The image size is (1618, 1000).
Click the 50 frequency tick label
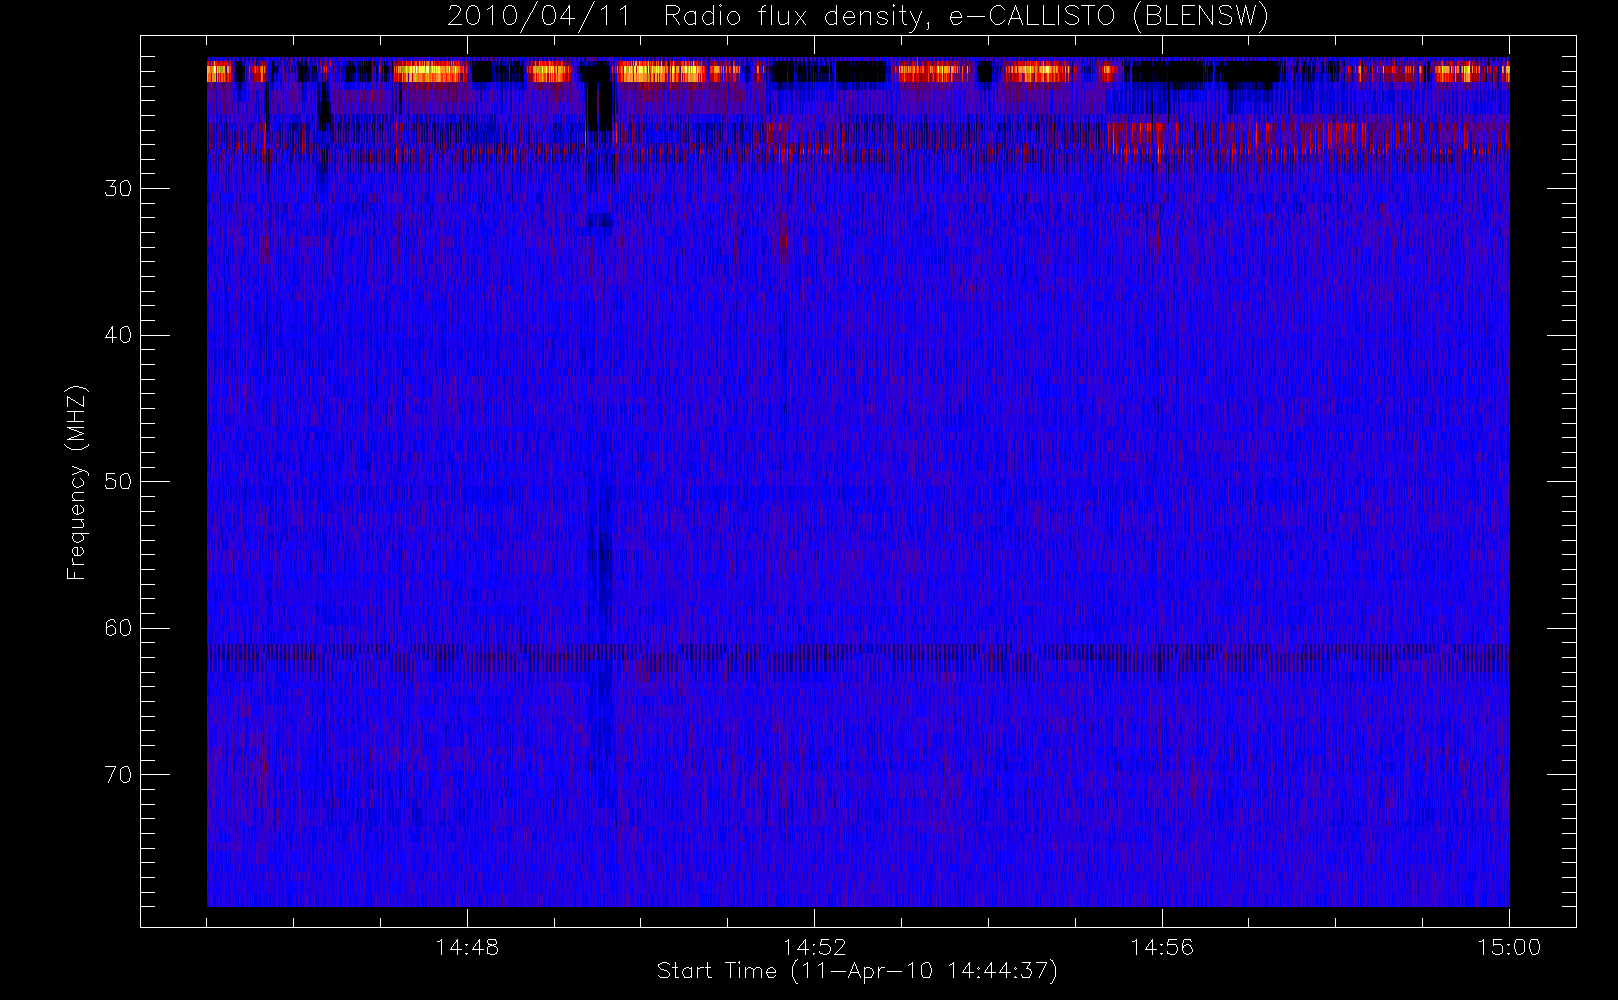pos(118,482)
